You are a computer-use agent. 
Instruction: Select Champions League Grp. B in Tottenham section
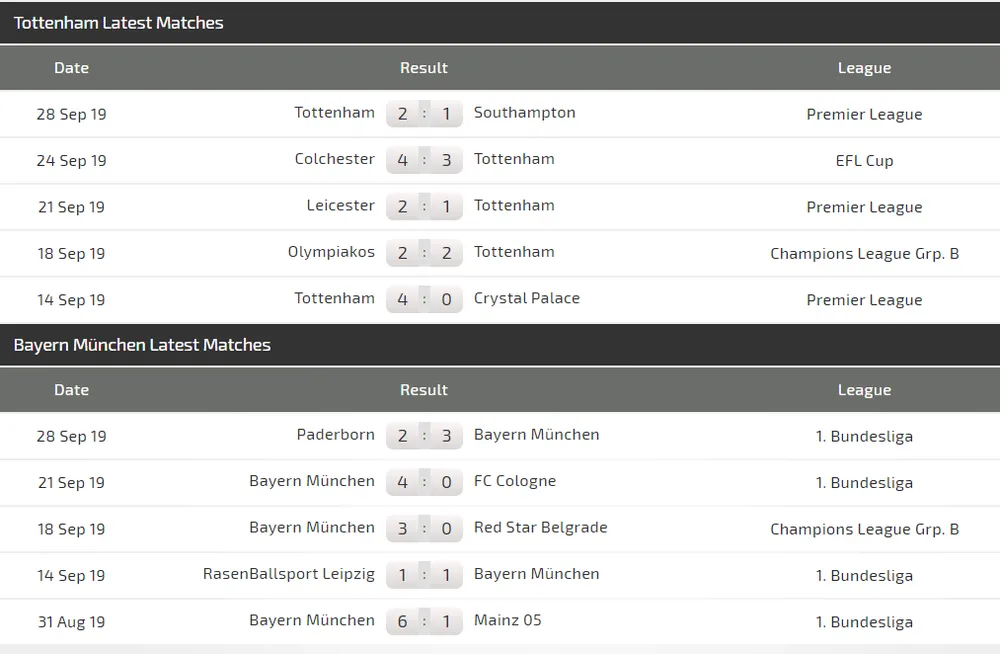[865, 253]
